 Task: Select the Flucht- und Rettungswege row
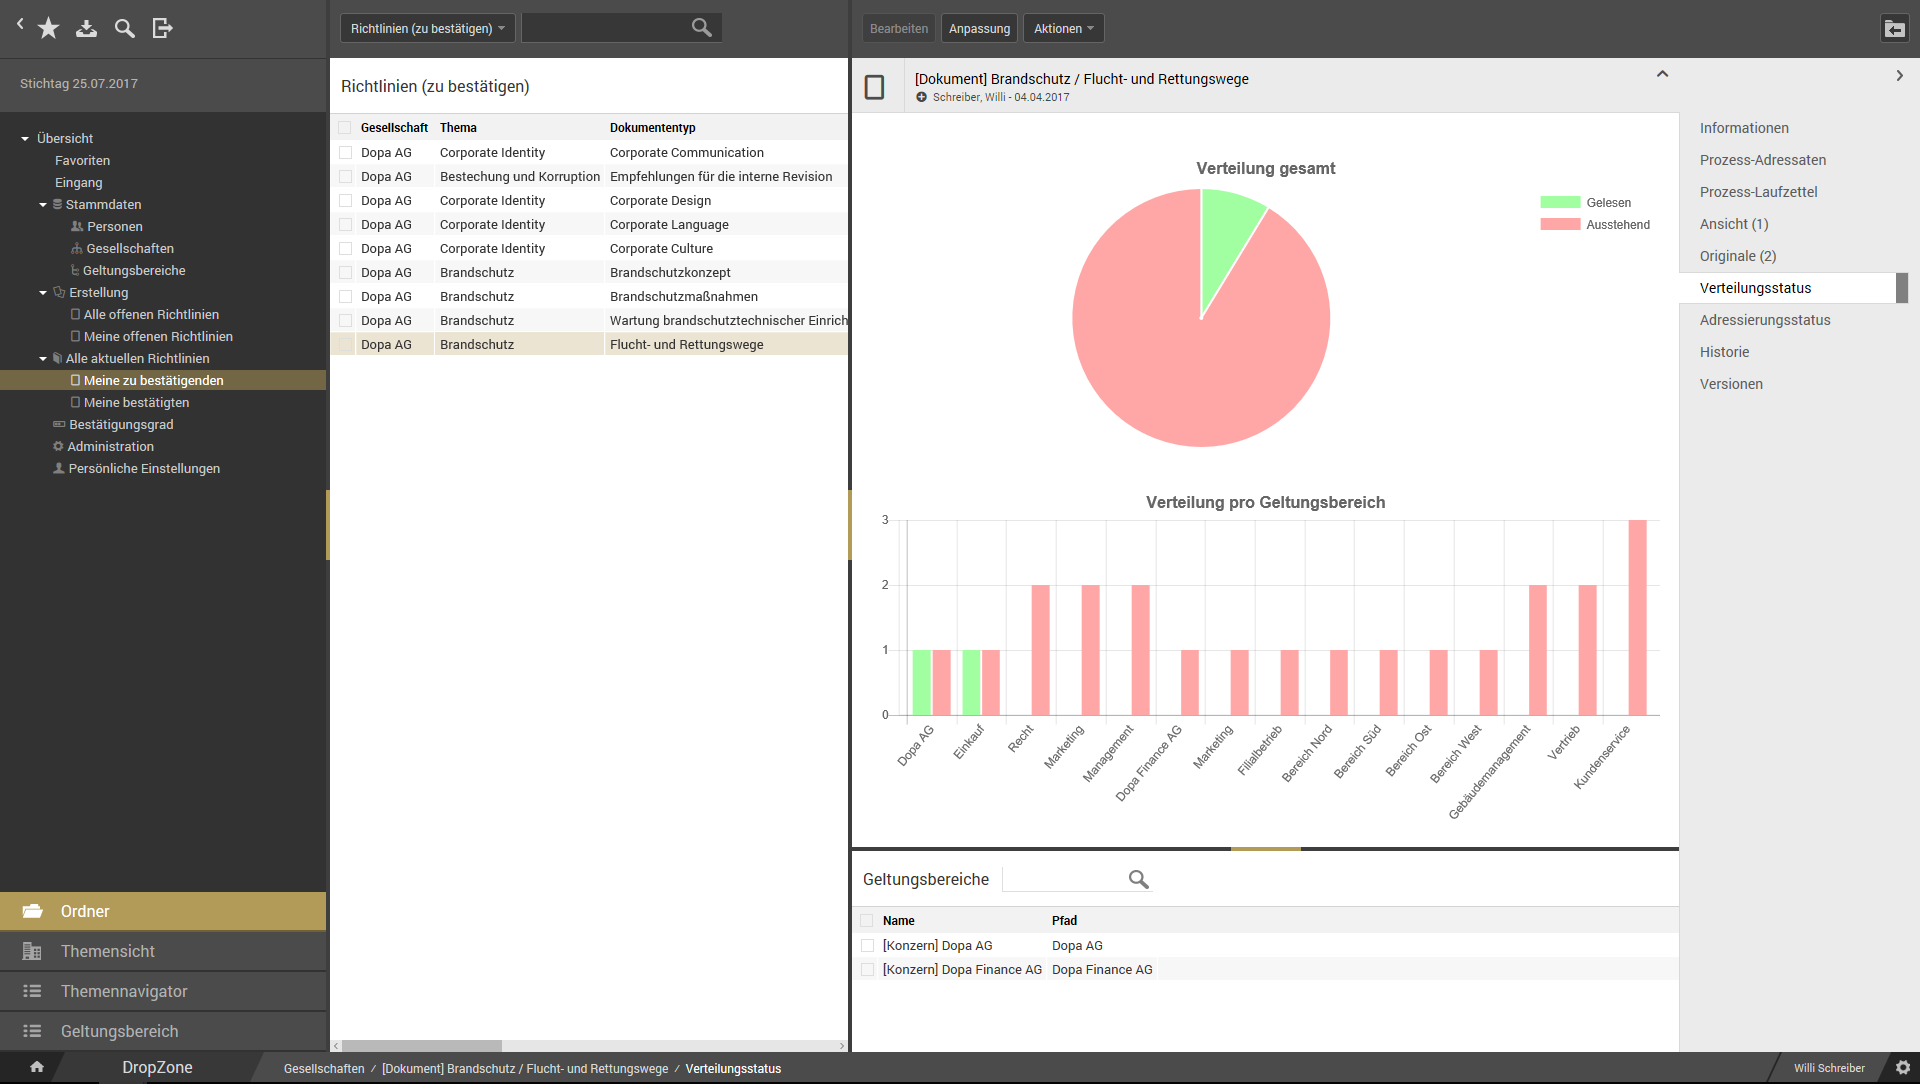click(589, 344)
